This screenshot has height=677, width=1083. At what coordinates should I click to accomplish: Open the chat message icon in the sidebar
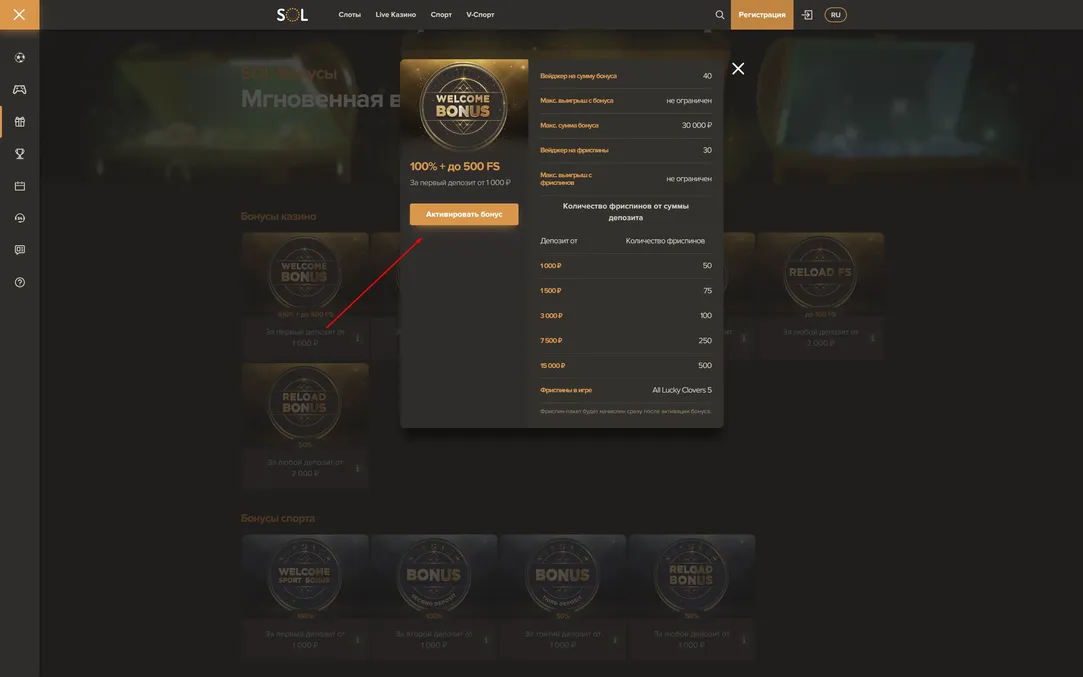click(x=19, y=250)
